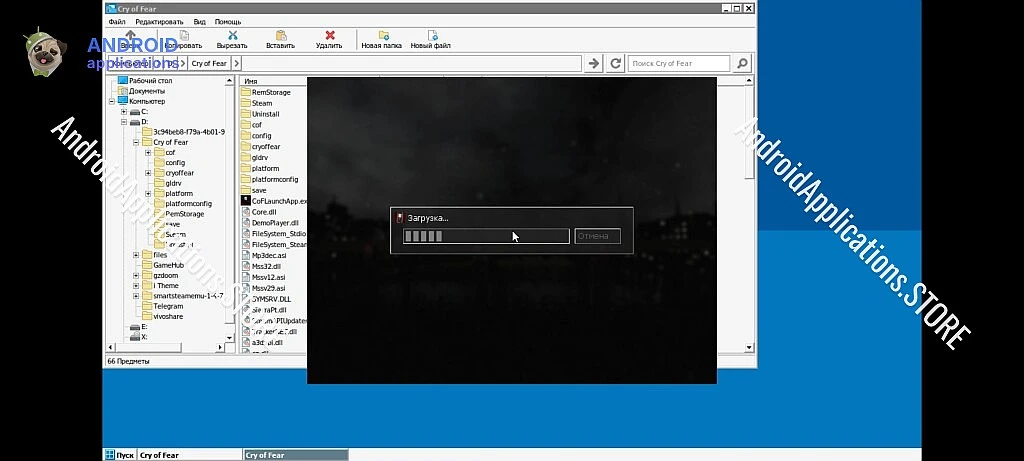Click the Вырезать (Cut) scissors icon

click(232, 36)
